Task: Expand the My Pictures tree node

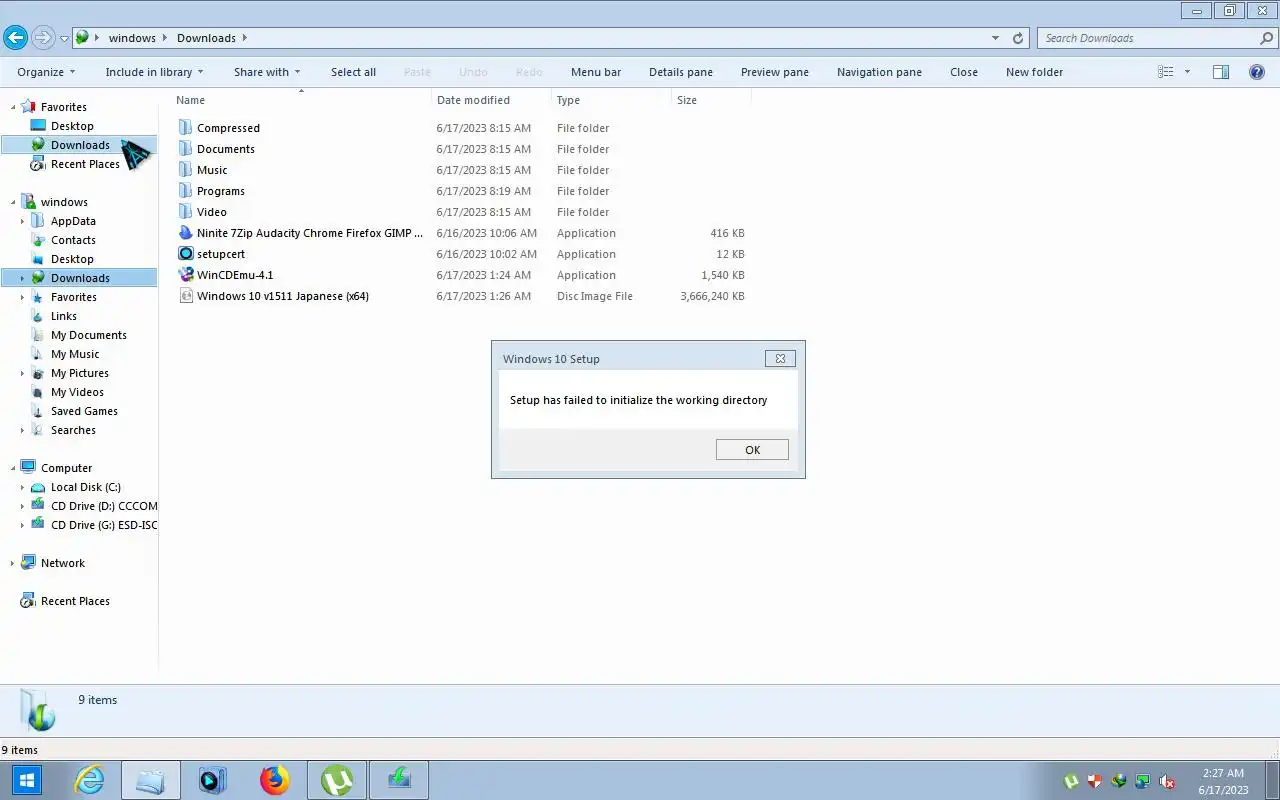Action: click(x=22, y=373)
